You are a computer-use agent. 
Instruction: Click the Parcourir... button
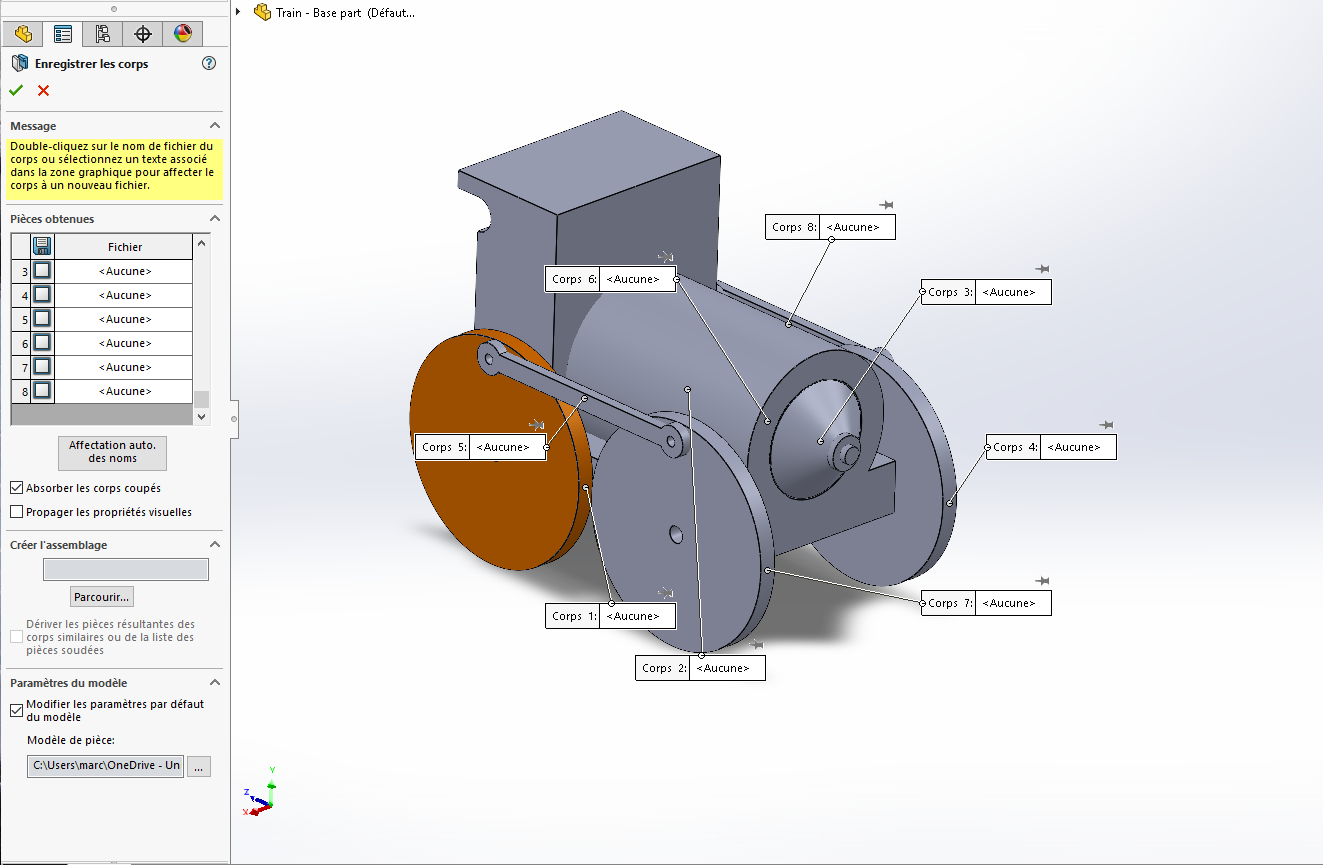point(102,597)
